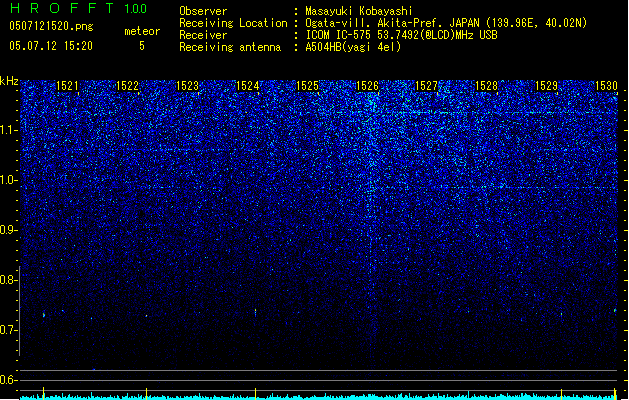Click the 1523 time marker
Image resolution: width=629 pixels, height=400 pixels.
click(188, 86)
